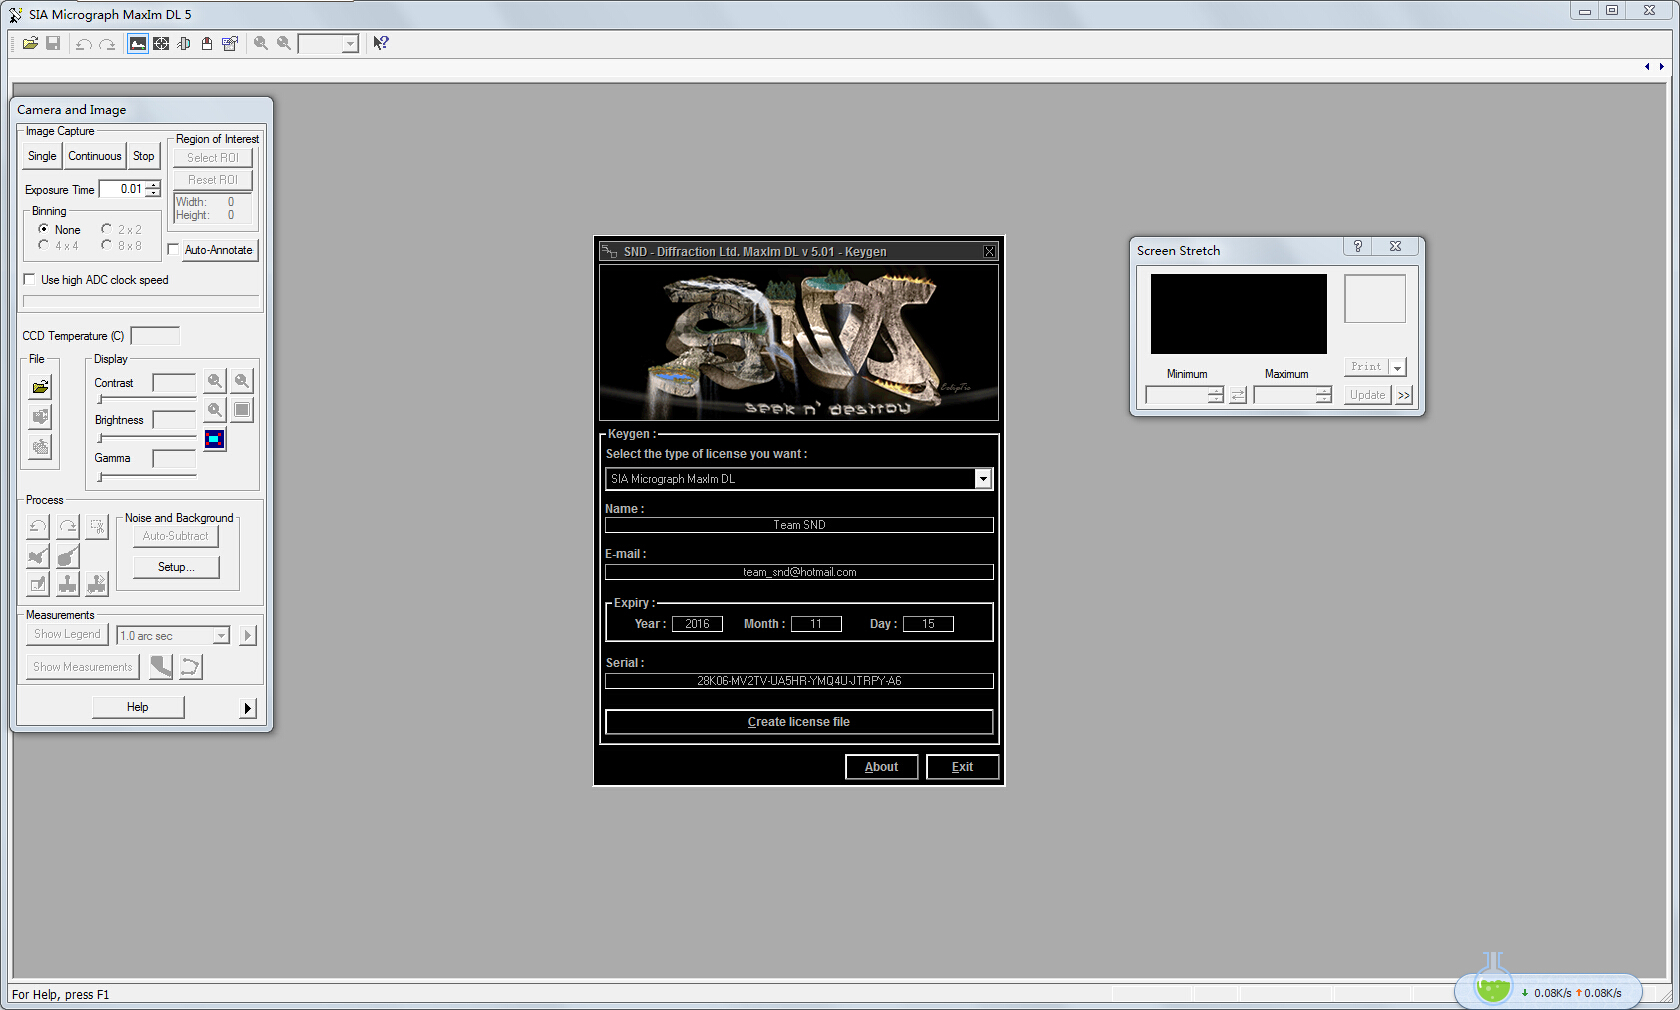The height and width of the screenshot is (1010, 1680).
Task: Enable Use high ADC clock speed checkbox
Action: (x=30, y=280)
